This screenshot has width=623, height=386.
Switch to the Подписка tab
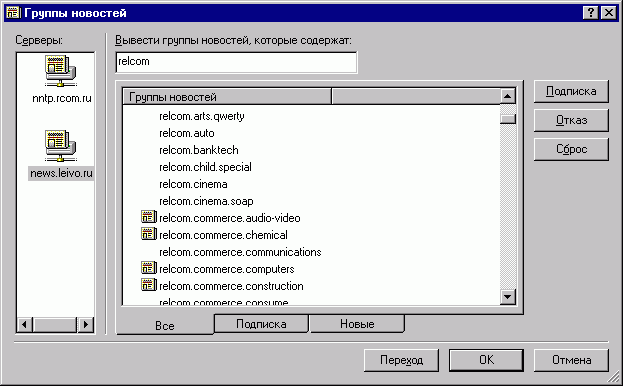(261, 324)
